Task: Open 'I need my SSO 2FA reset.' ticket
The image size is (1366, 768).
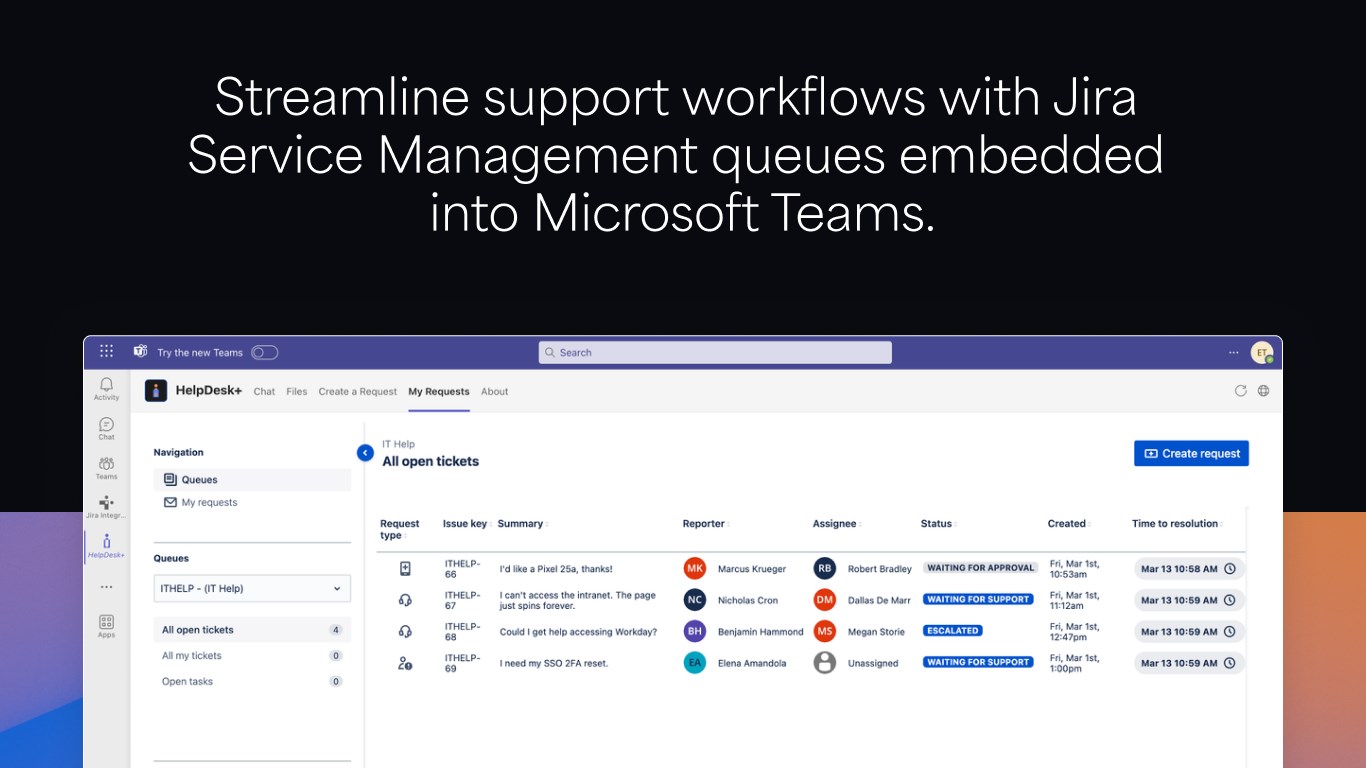Action: click(x=554, y=663)
